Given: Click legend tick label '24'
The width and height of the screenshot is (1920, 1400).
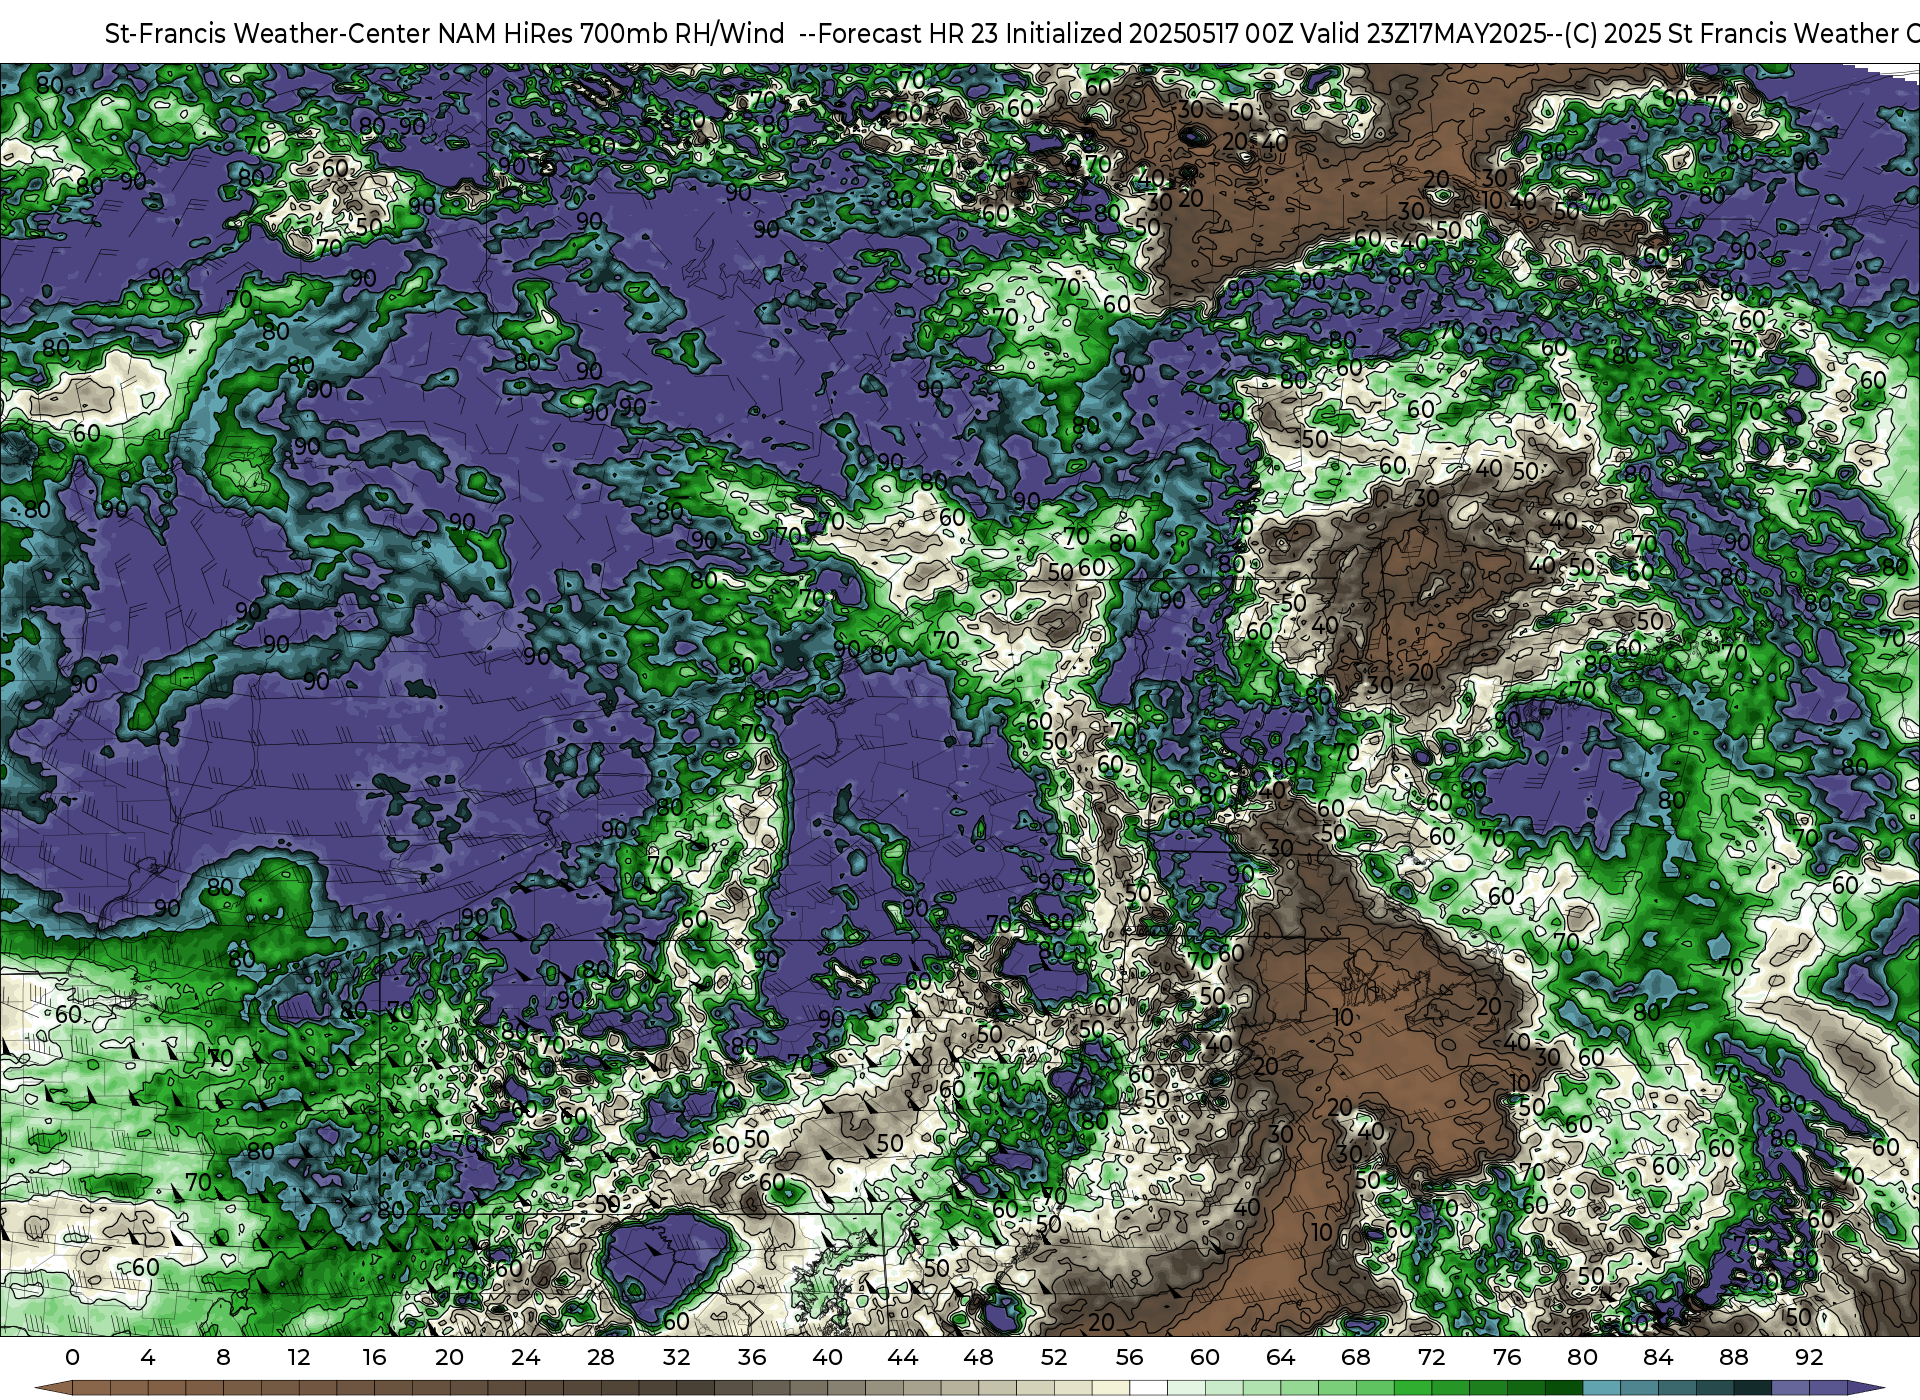Looking at the screenshot, I should pos(525,1358).
